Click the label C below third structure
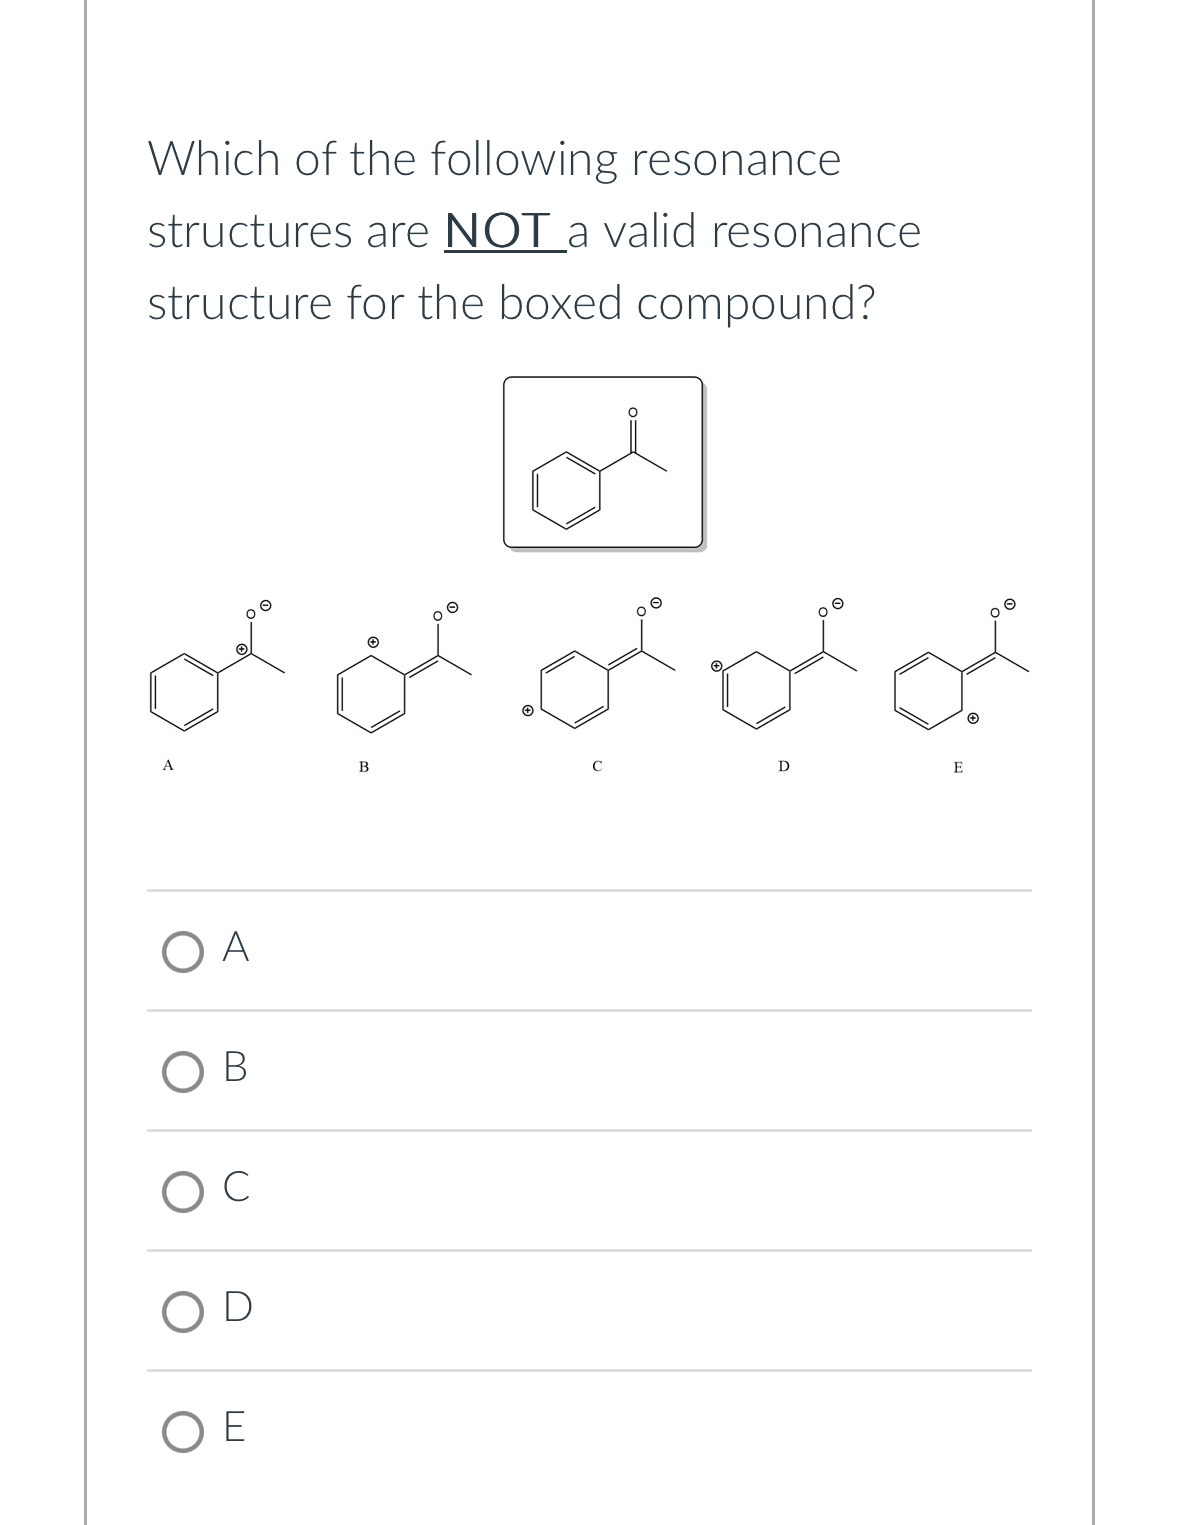 pyautogui.click(x=596, y=766)
